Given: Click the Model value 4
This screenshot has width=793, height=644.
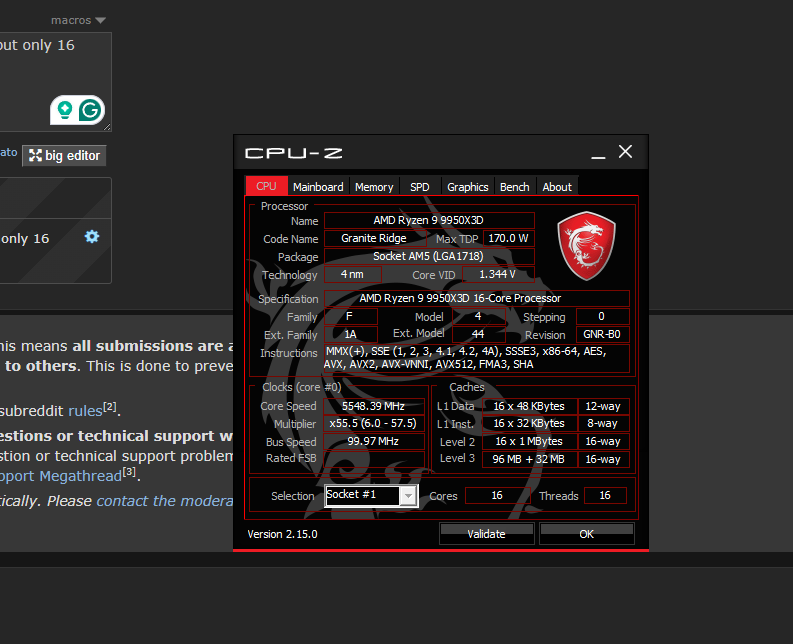Looking at the screenshot, I should pos(478,317).
